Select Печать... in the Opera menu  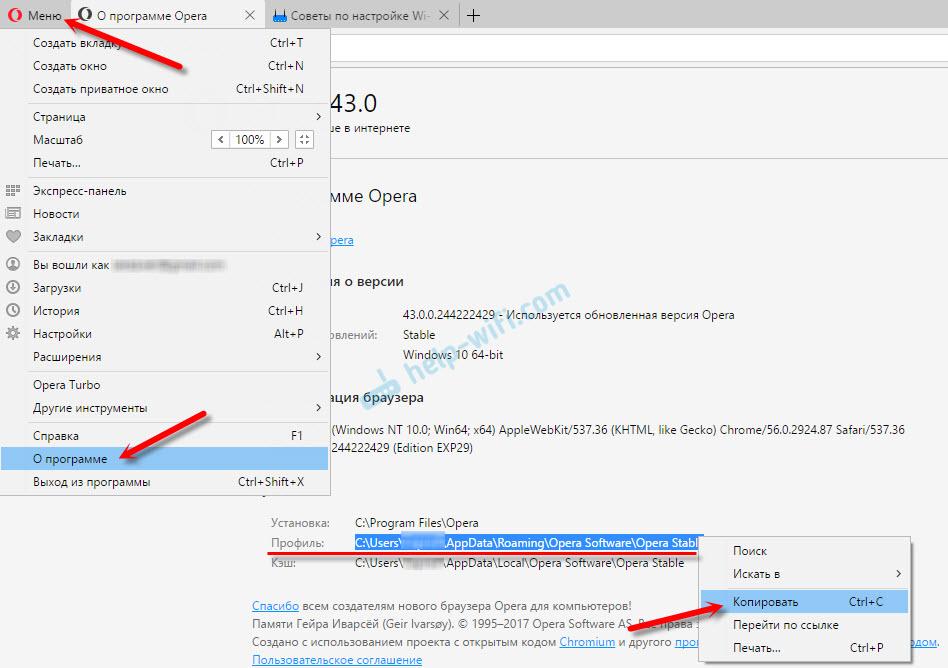[x=165, y=163]
